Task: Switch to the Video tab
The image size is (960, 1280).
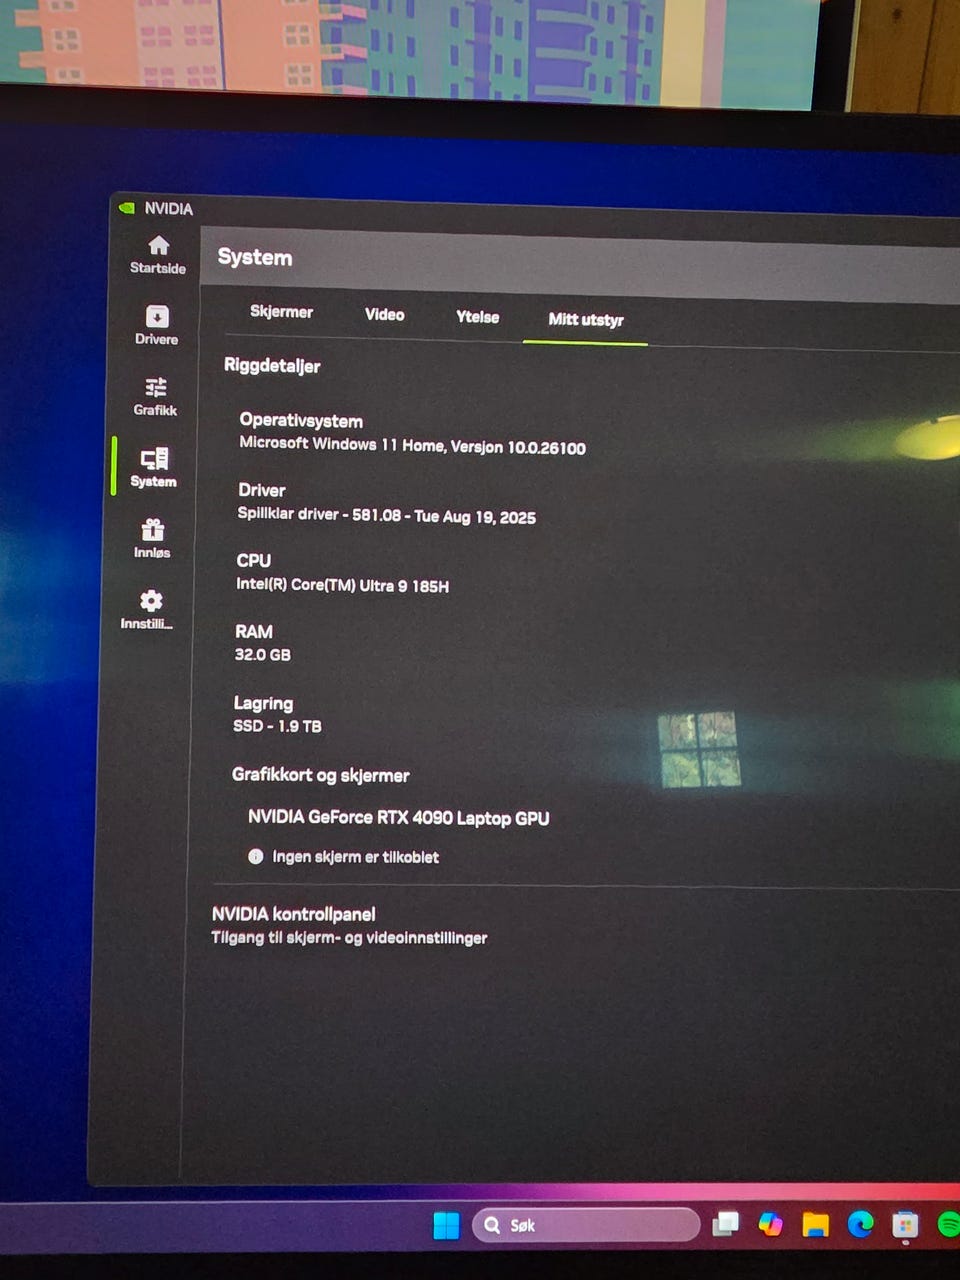Action: click(384, 315)
